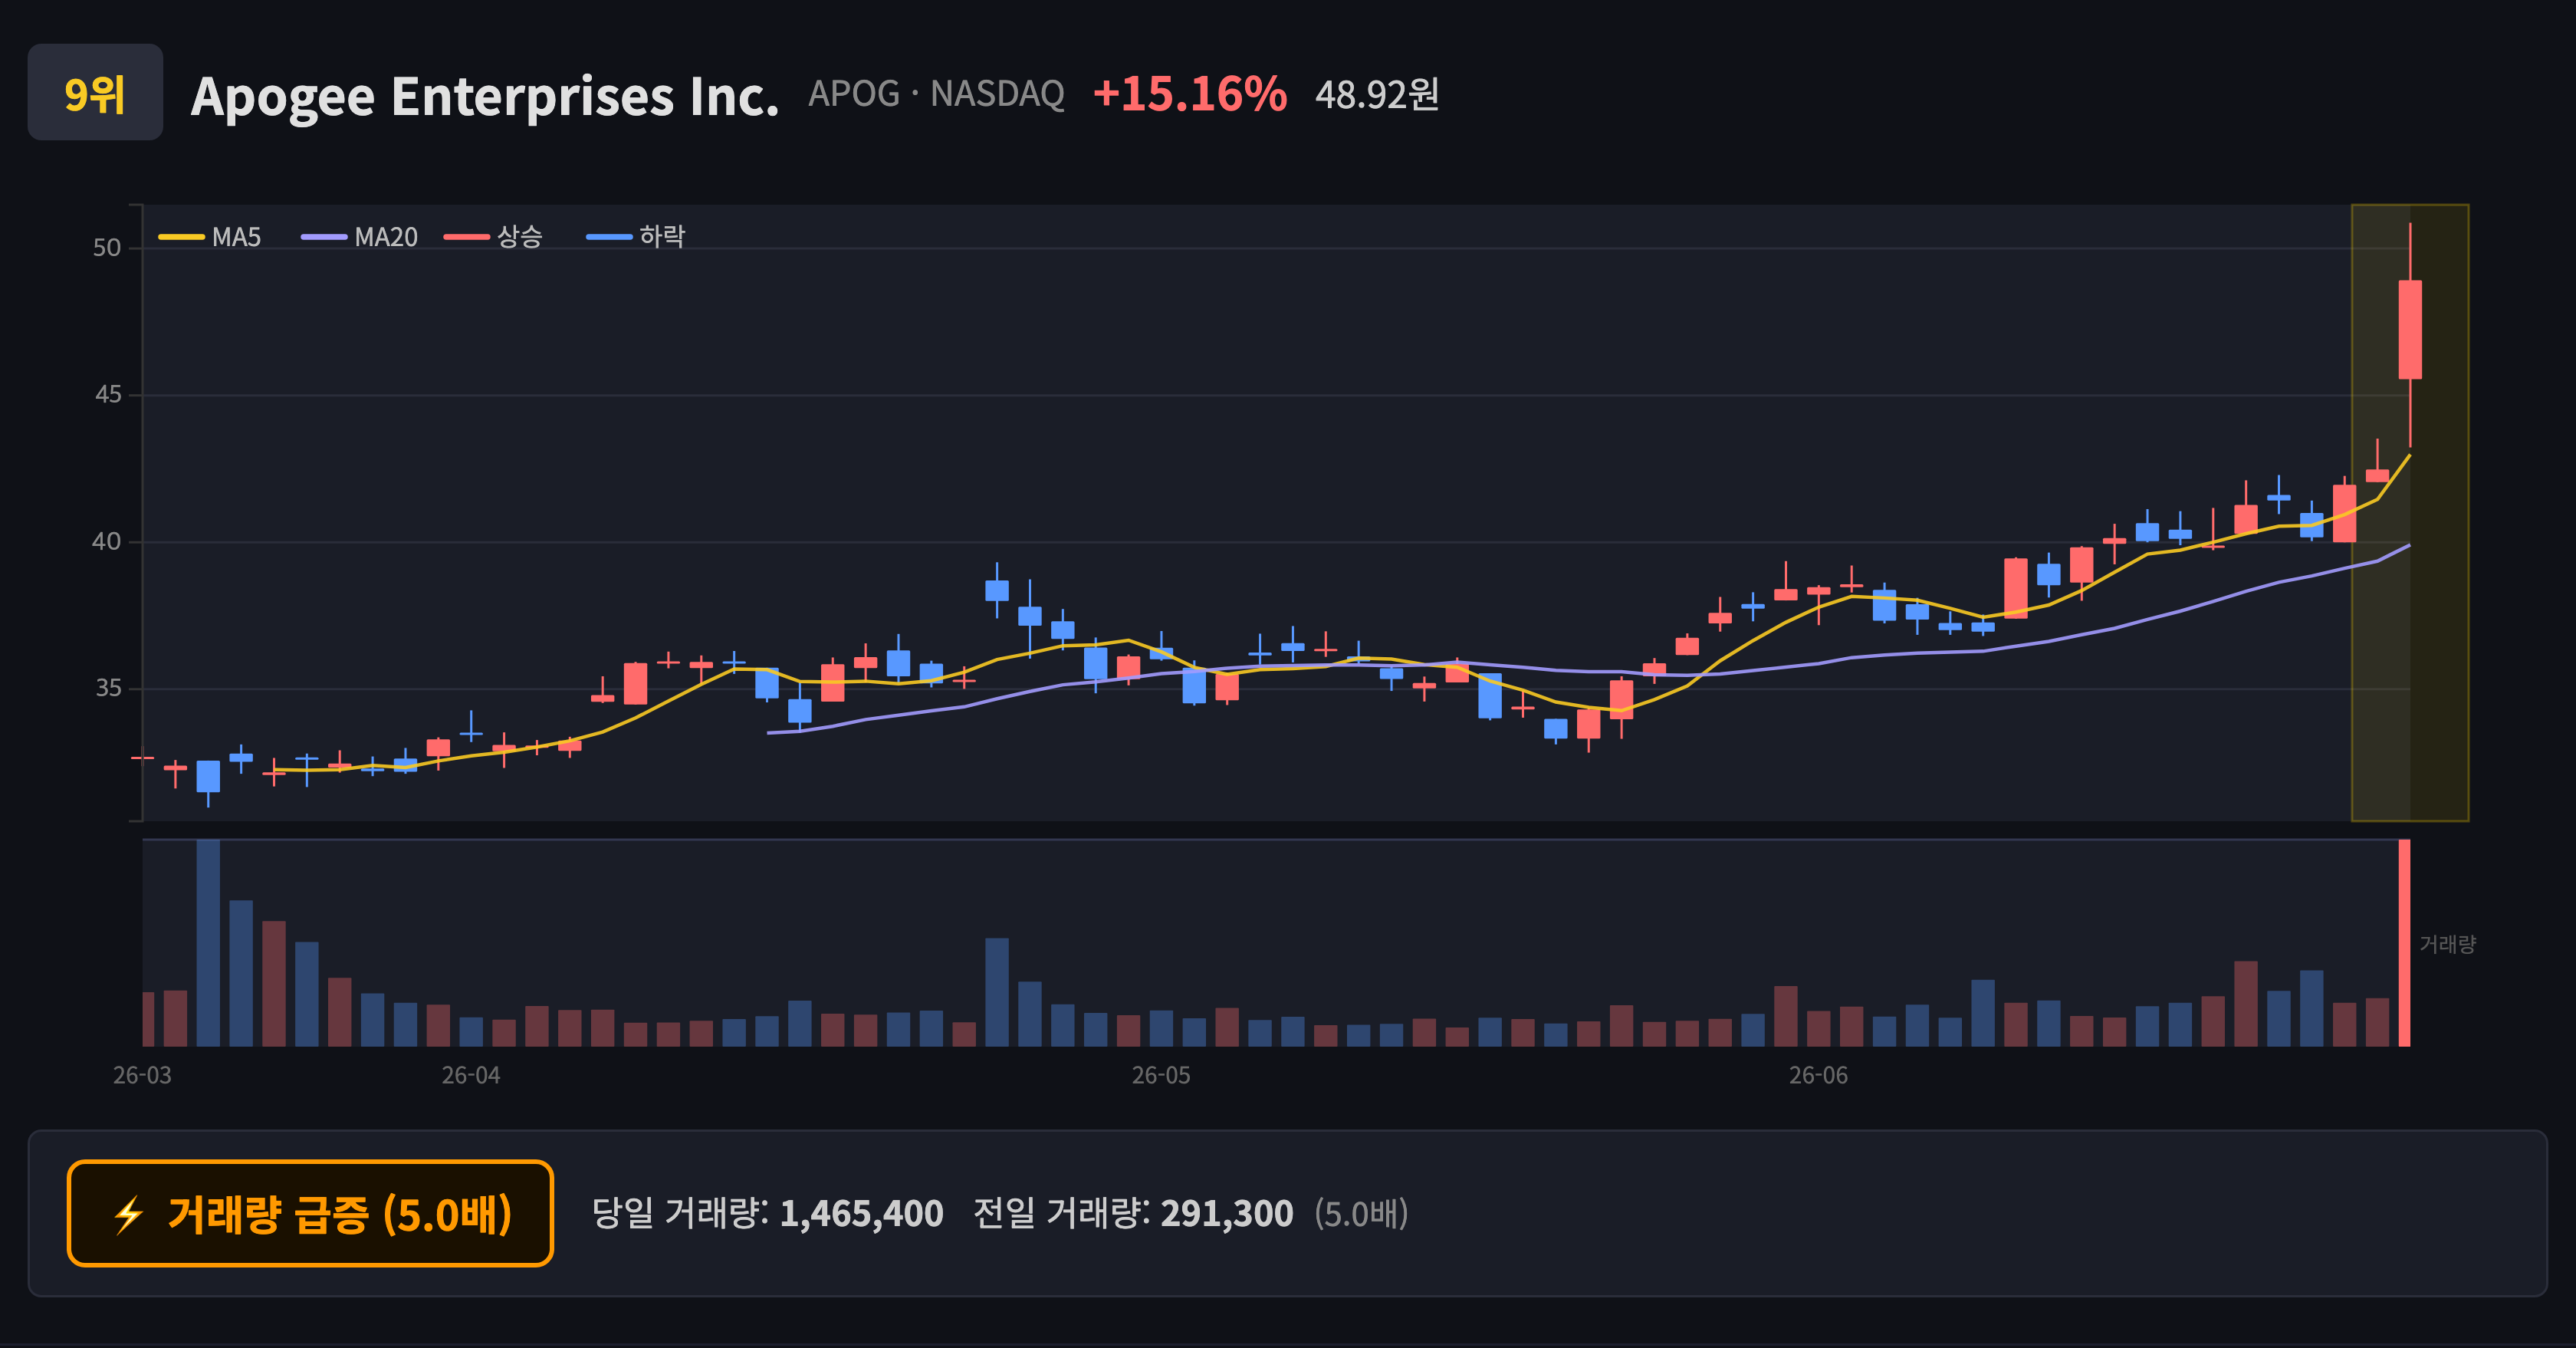2576x1348 pixels.
Task: Click the tallest blue volume bar in early March
Action: click(x=208, y=943)
